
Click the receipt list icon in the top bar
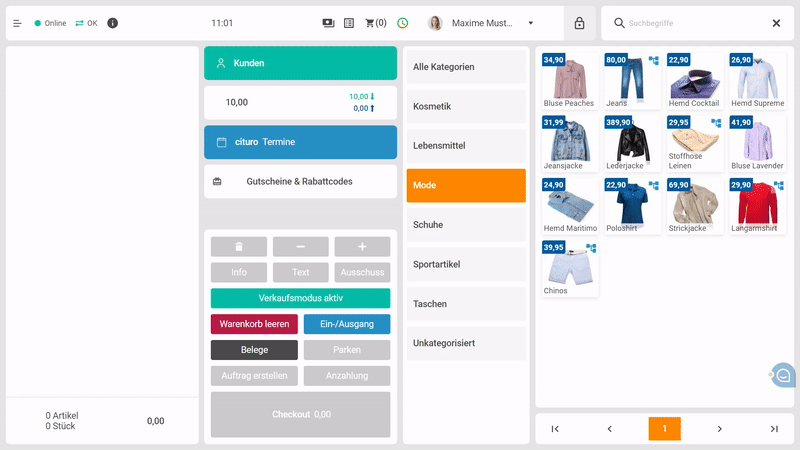(x=349, y=23)
